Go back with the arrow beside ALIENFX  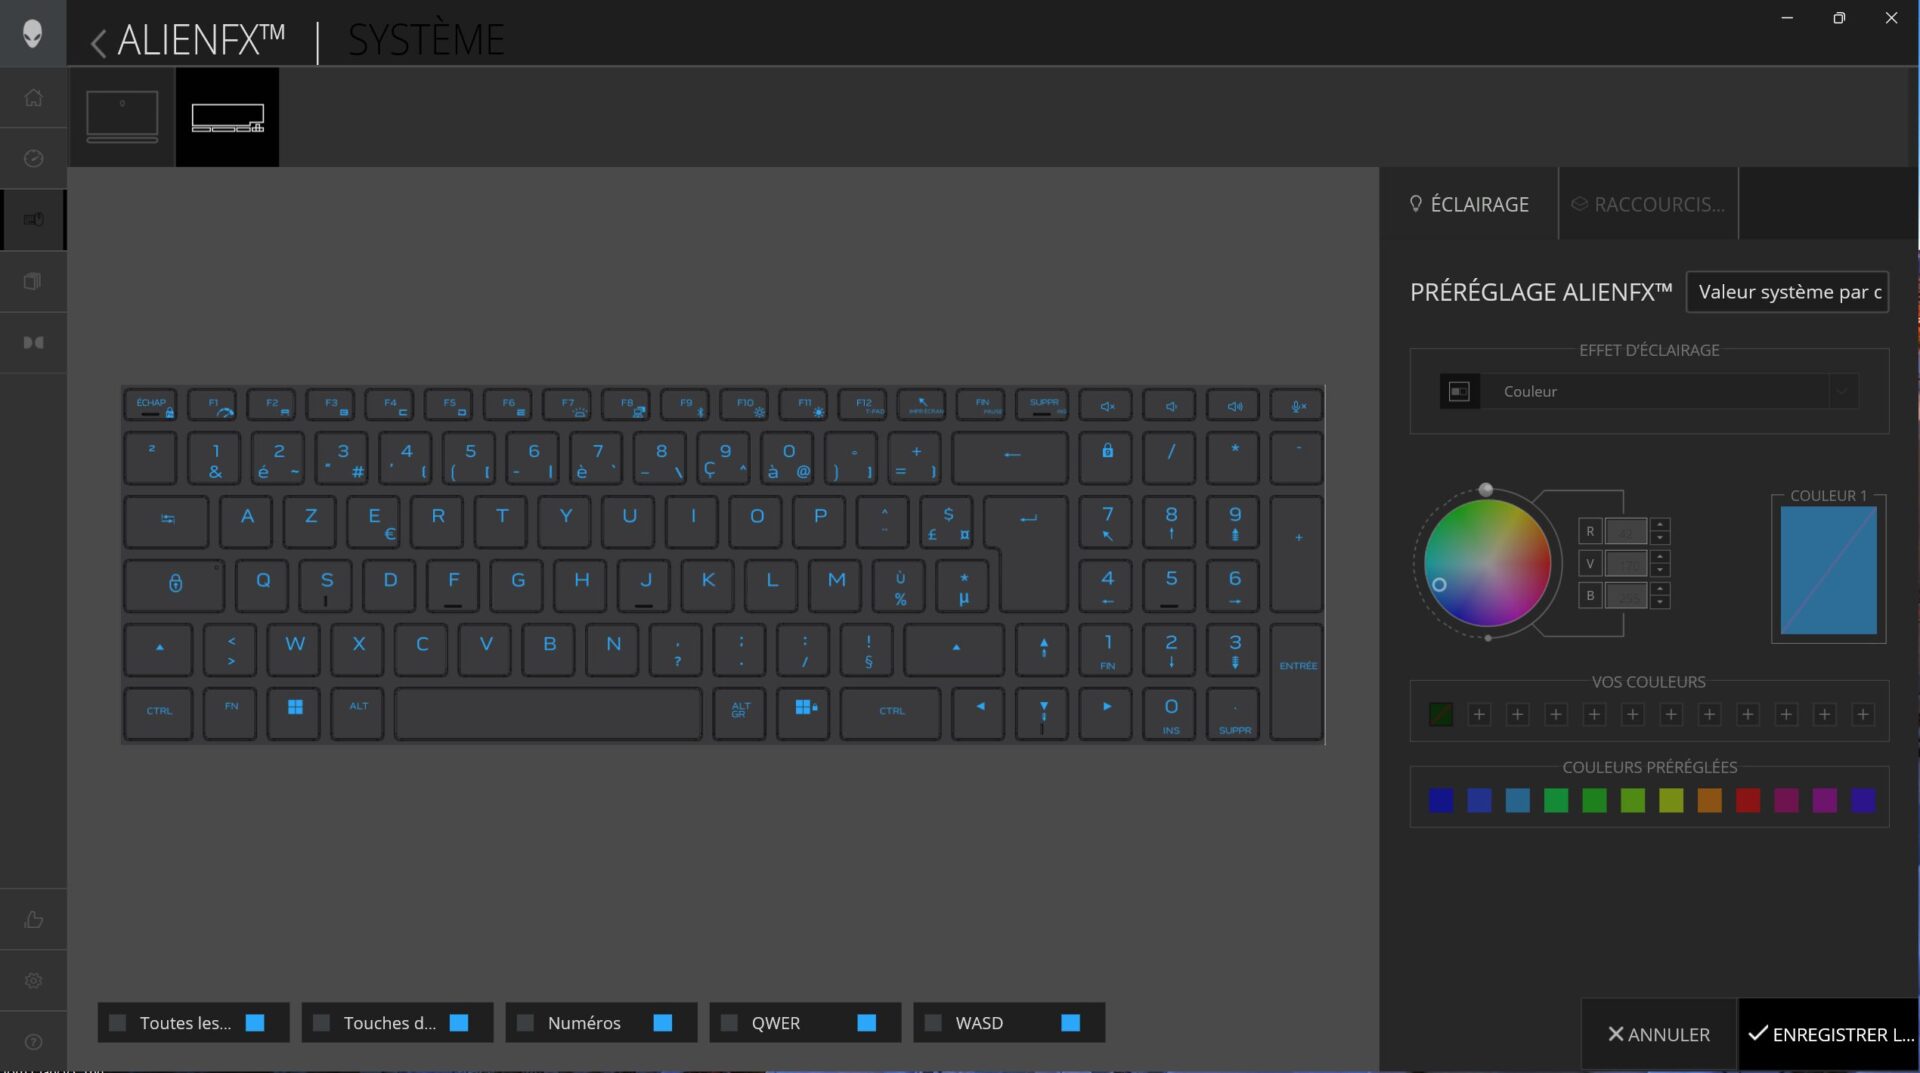pyautogui.click(x=98, y=42)
